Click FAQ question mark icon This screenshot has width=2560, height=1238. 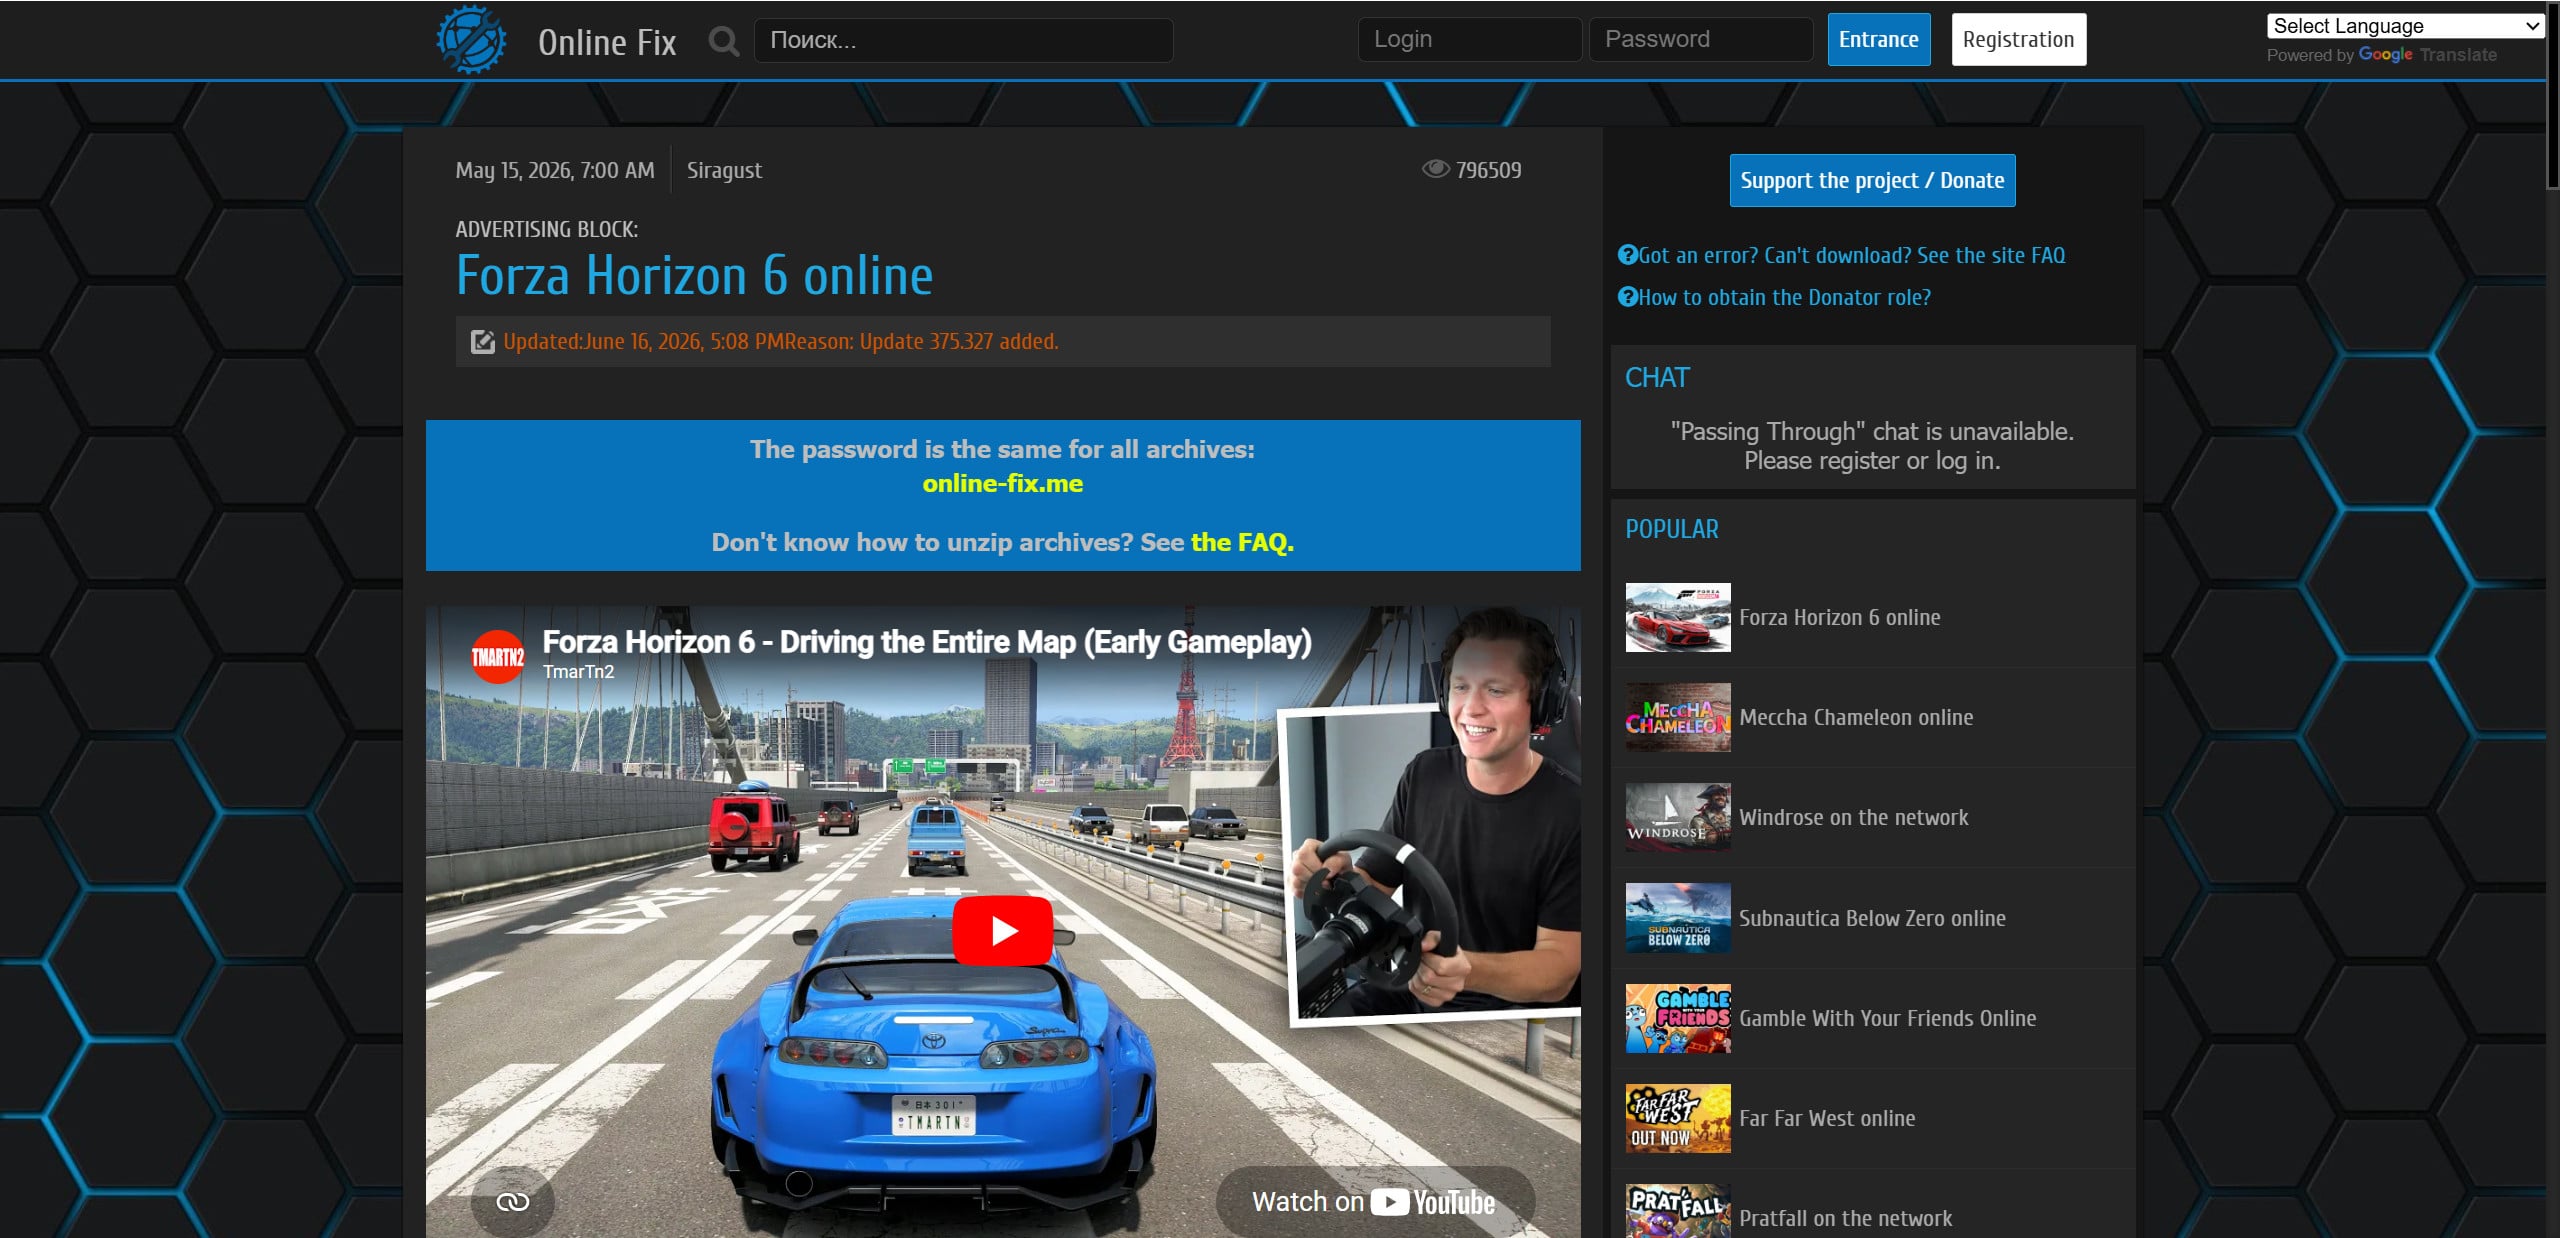(1628, 255)
